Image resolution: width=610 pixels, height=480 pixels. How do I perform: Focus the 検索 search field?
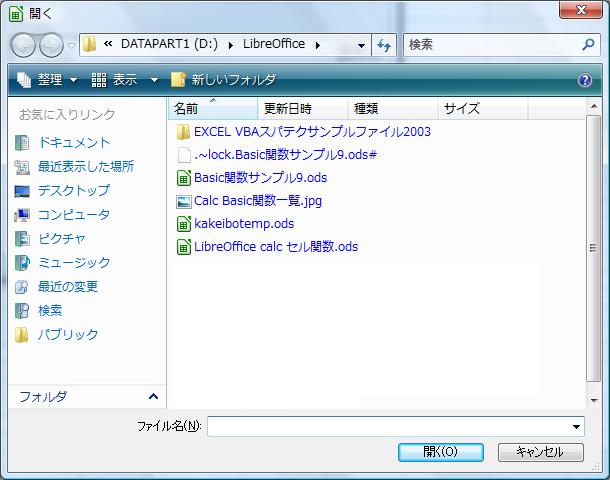point(492,45)
